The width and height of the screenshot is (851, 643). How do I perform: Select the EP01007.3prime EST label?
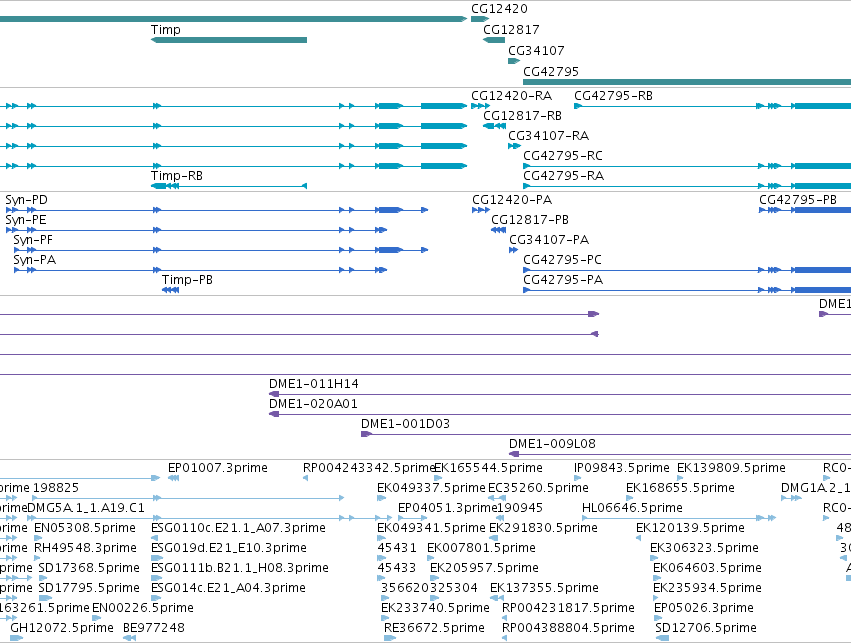[218, 468]
